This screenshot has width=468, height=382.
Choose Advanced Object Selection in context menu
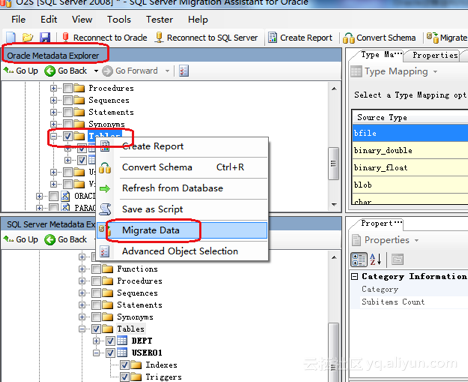pyautogui.click(x=182, y=251)
